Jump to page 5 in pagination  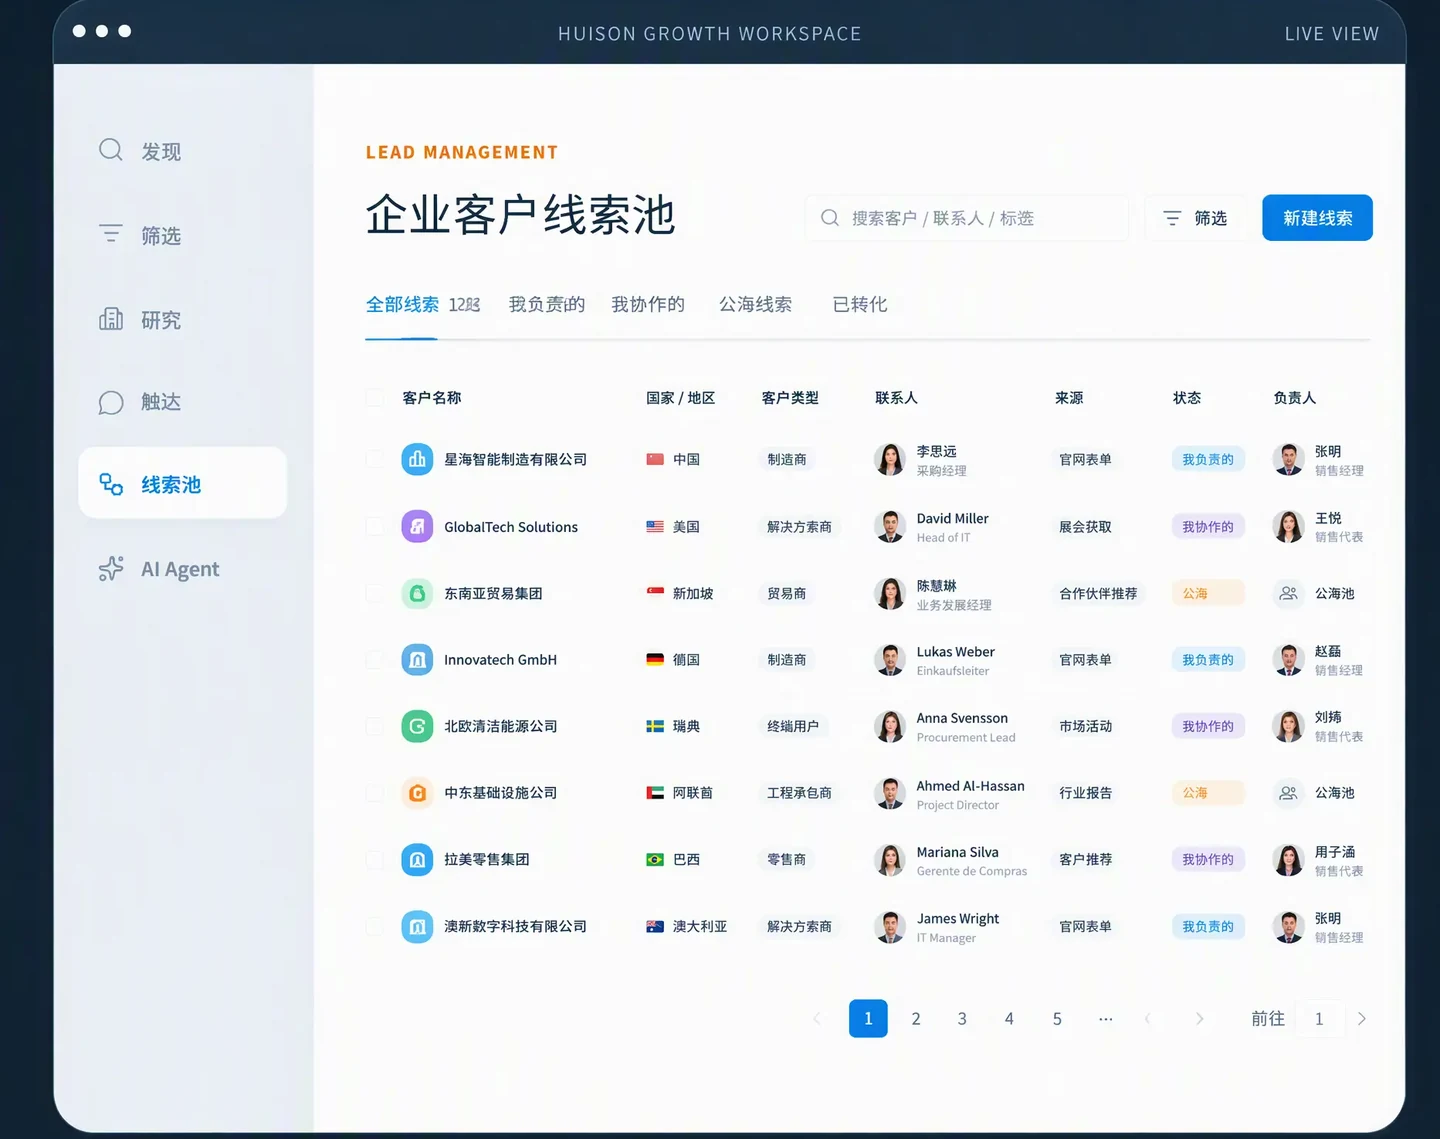[x=1057, y=1019]
